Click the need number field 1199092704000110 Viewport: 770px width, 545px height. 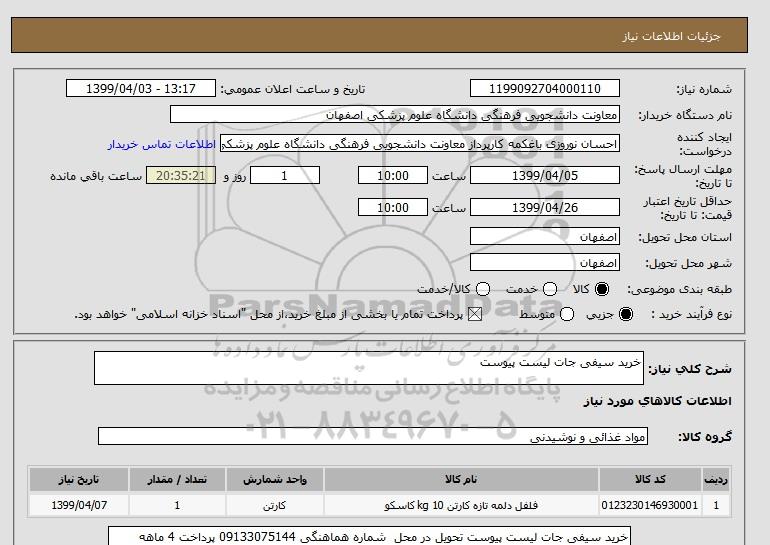pos(545,88)
